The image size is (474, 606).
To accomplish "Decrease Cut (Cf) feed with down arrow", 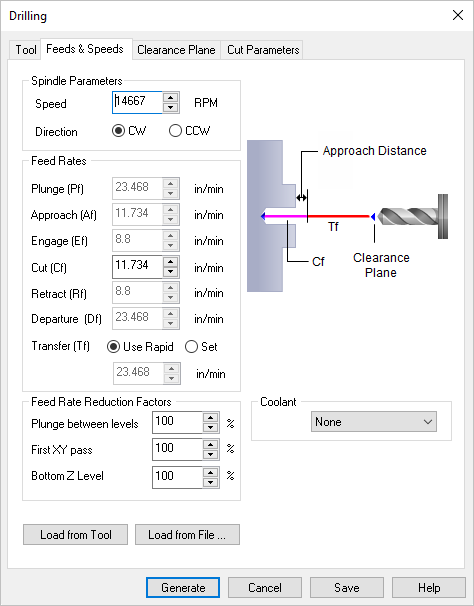I will (x=171, y=272).
